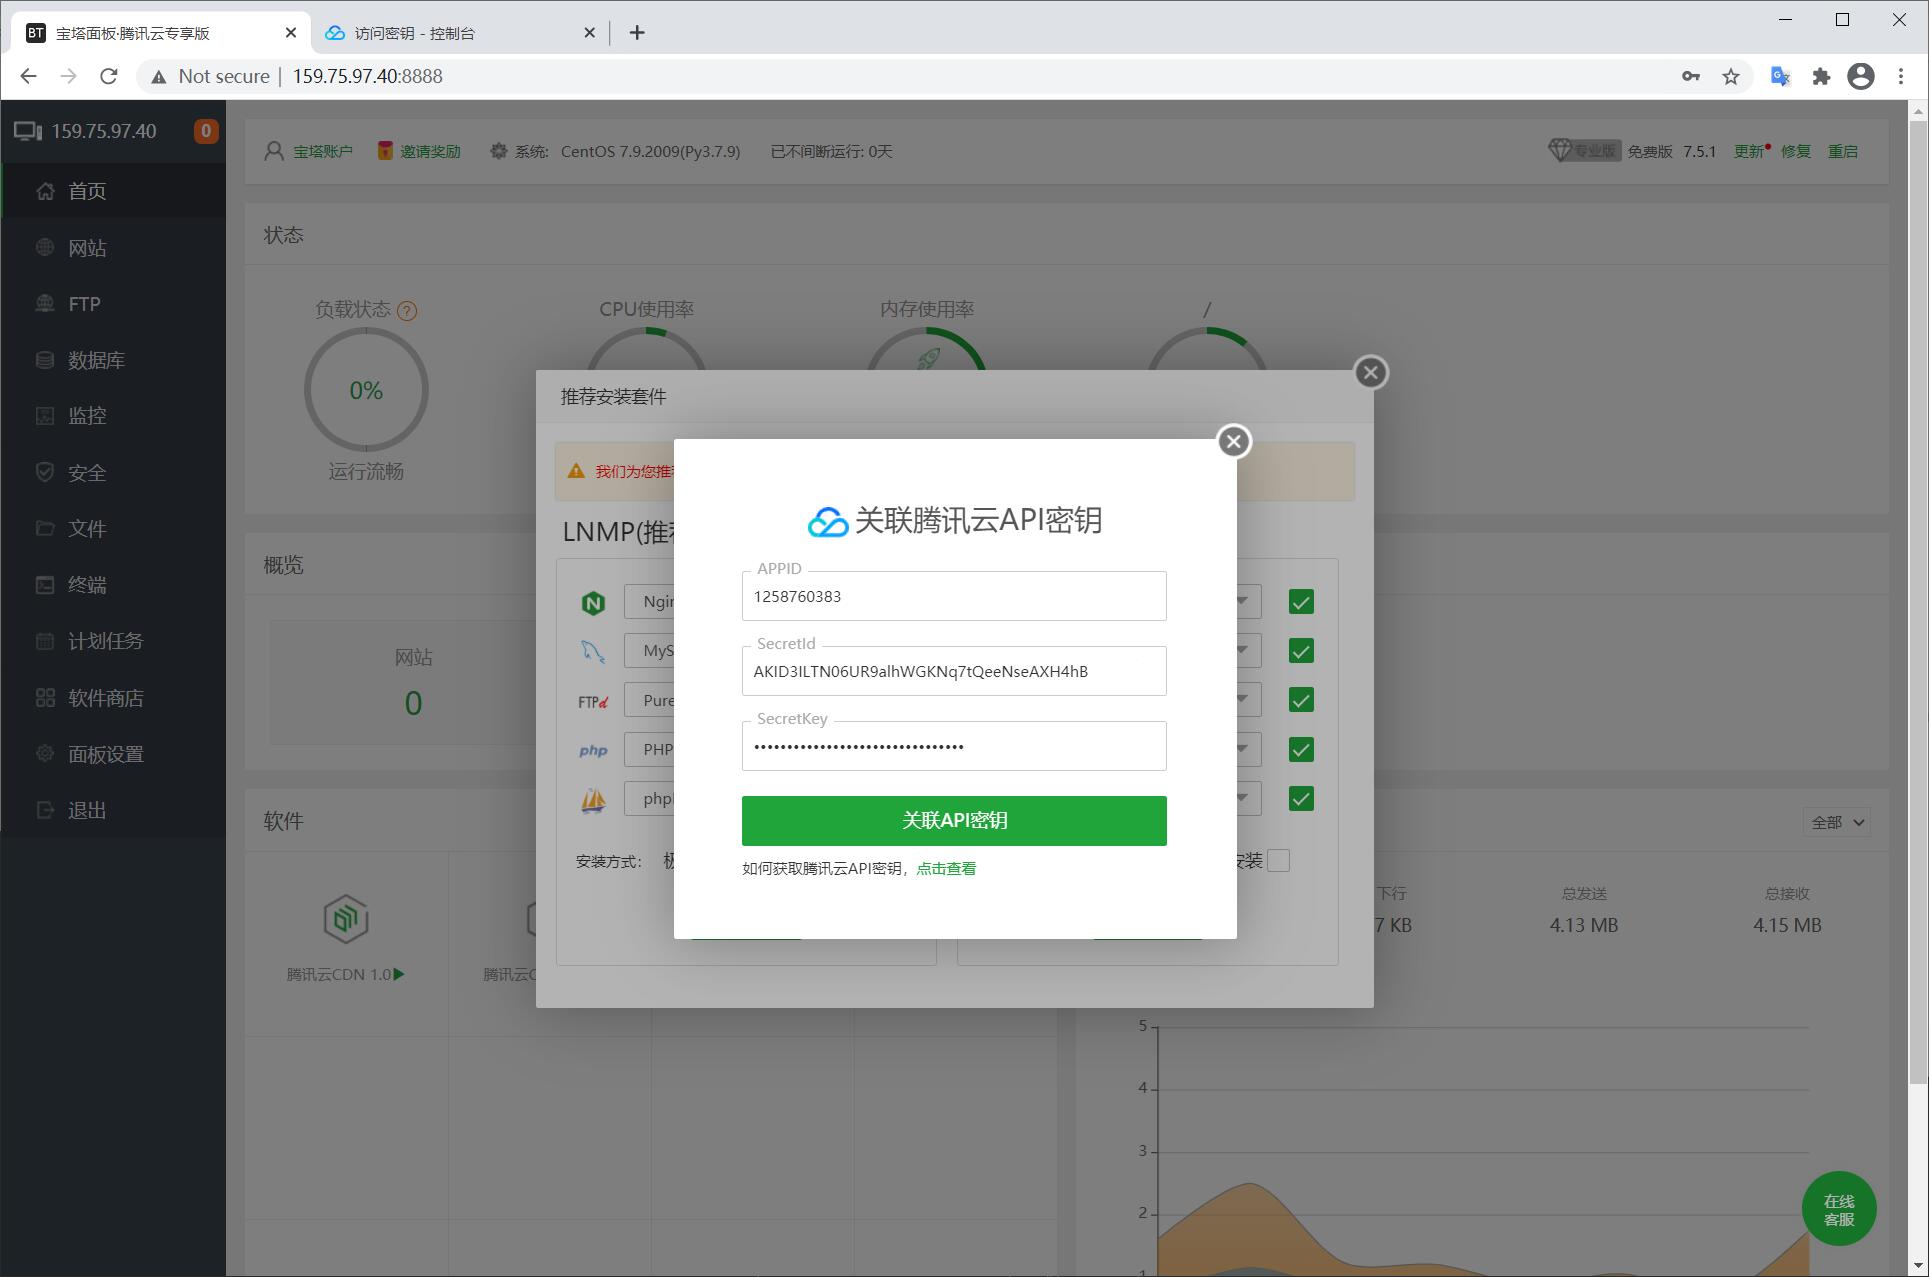Open the Chrome three-dot menu
The width and height of the screenshot is (1929, 1277).
click(1901, 76)
